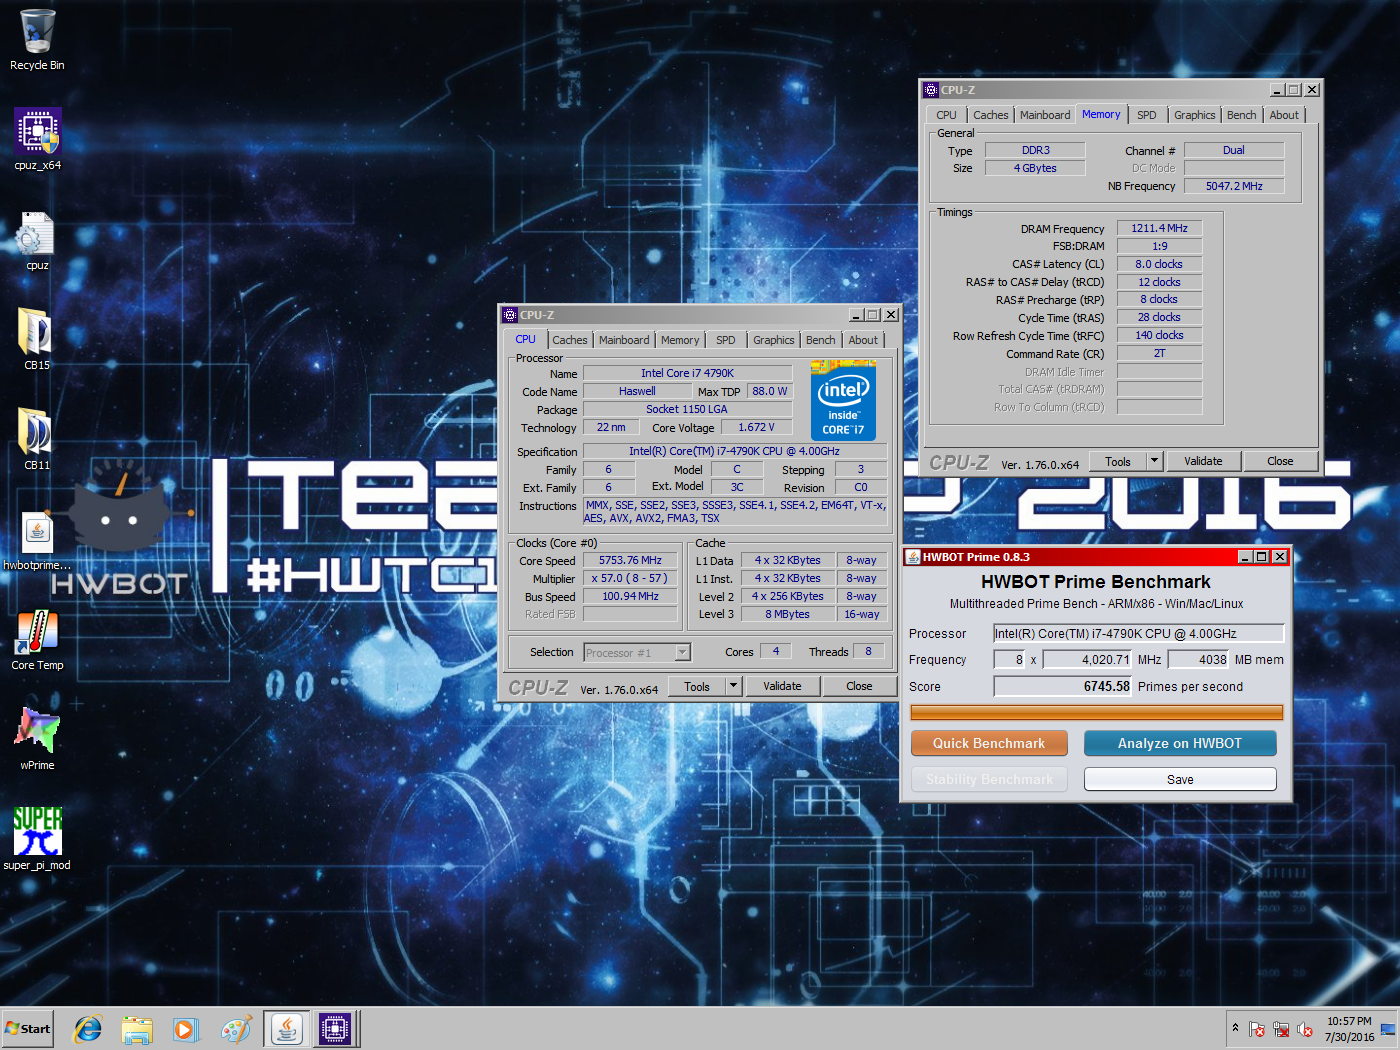This screenshot has height=1050, width=1400.
Task: Open the Recycle Bin desktop icon
Action: point(37,40)
